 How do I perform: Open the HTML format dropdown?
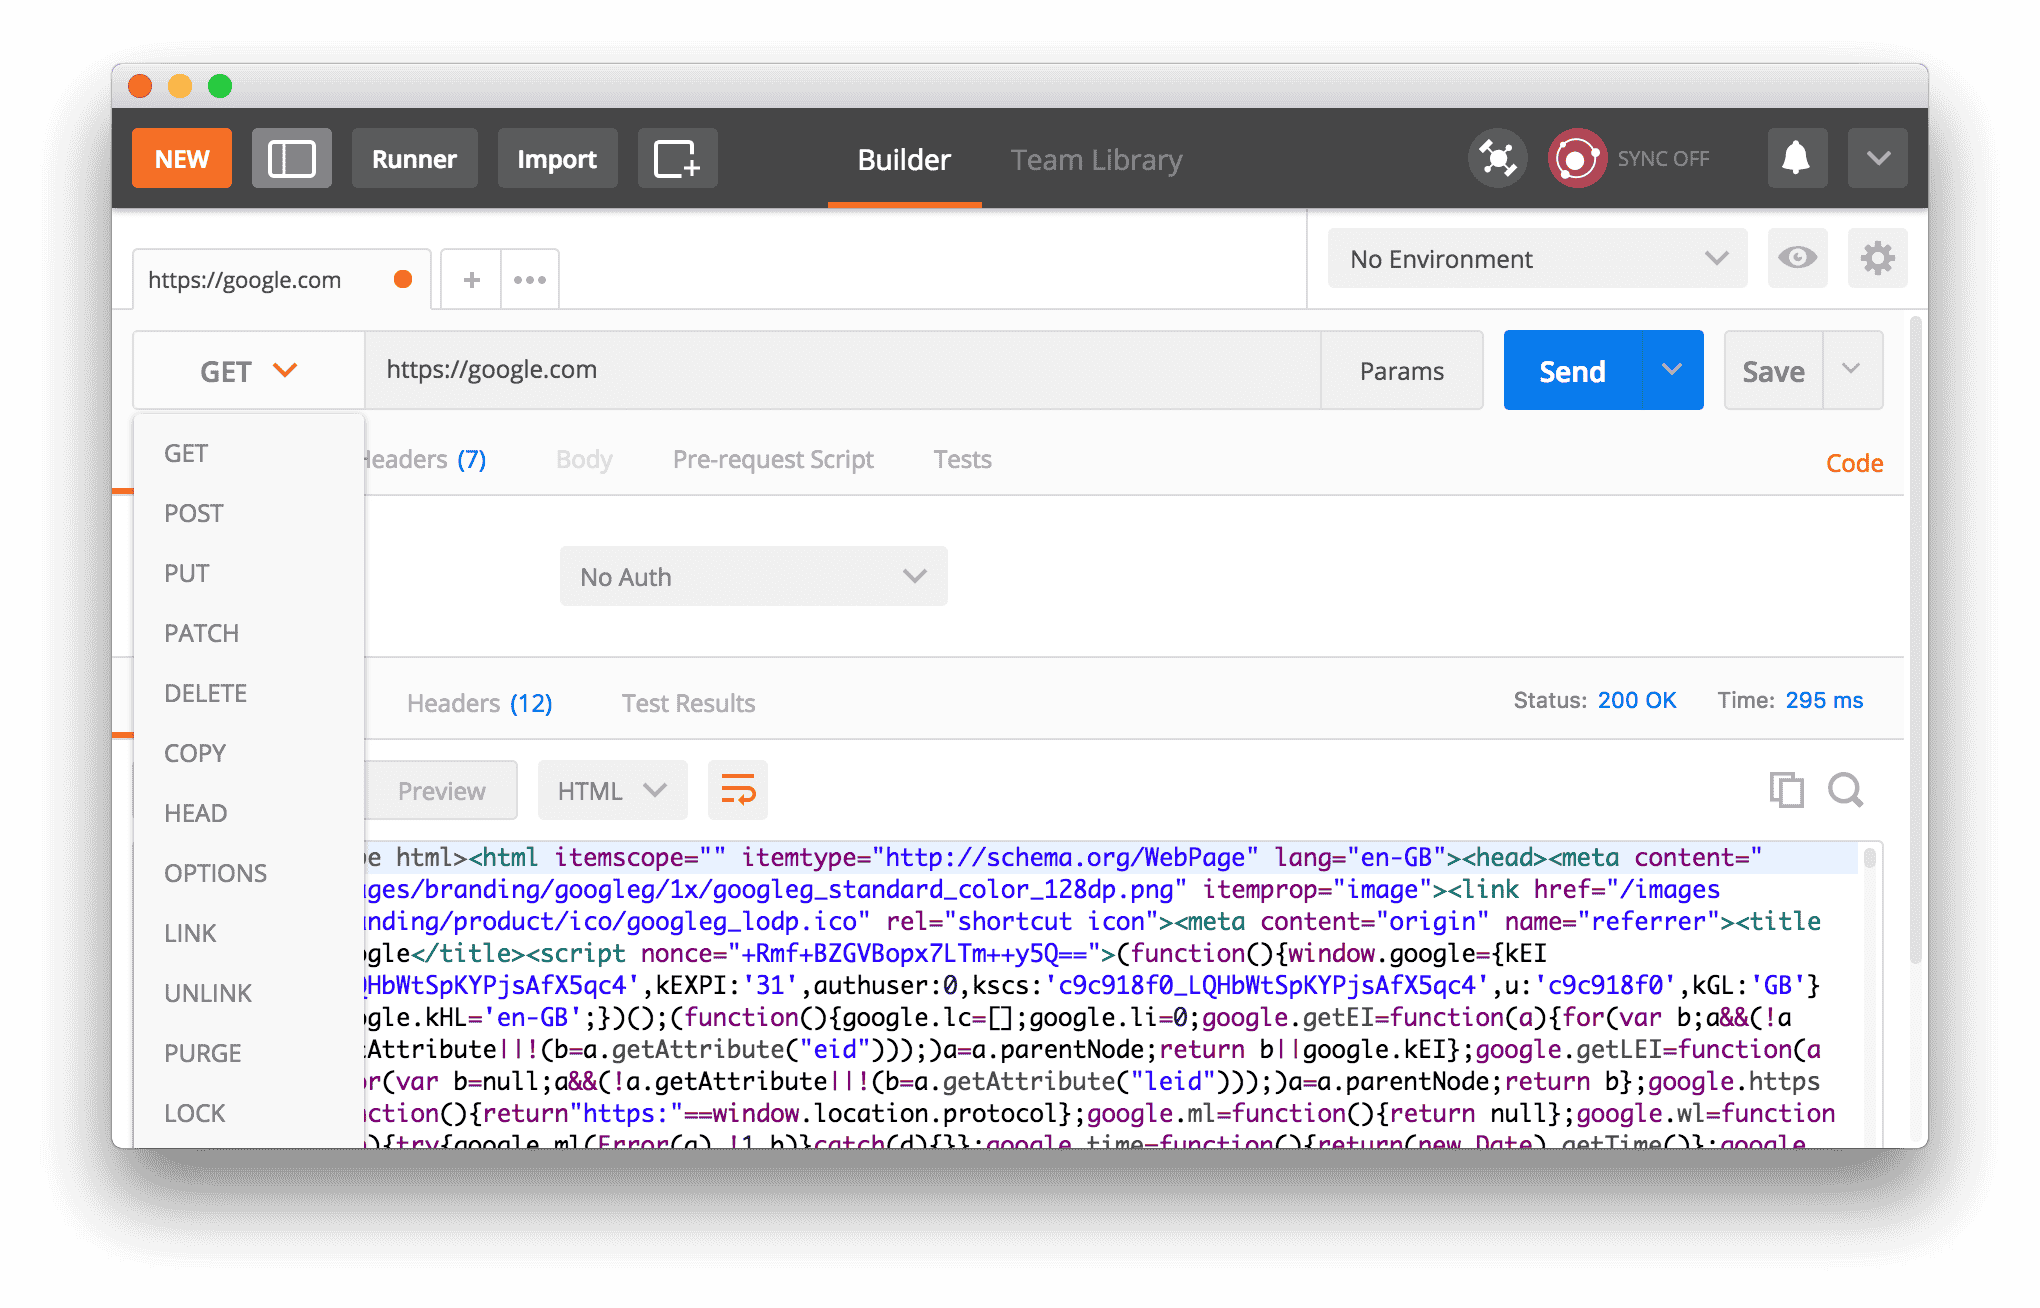612,791
